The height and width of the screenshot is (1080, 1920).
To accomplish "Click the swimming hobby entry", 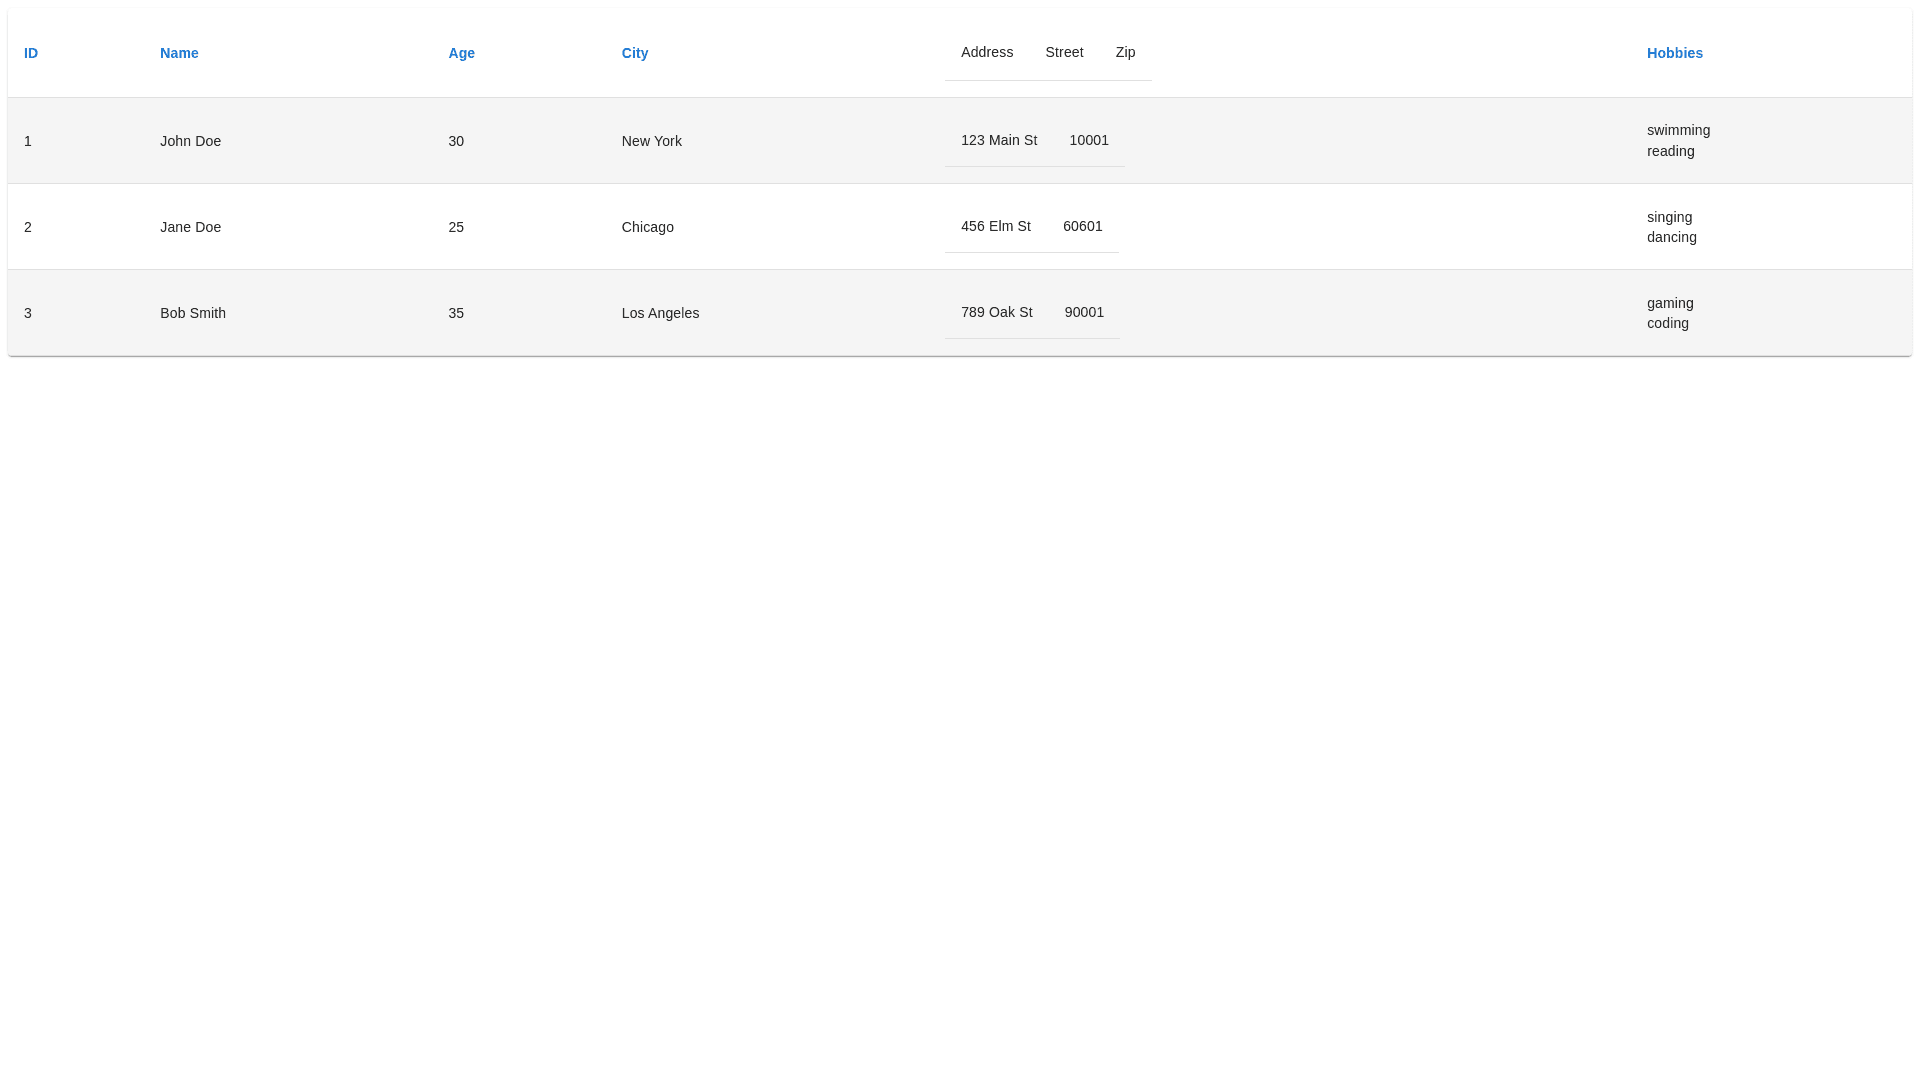I will (x=1678, y=130).
